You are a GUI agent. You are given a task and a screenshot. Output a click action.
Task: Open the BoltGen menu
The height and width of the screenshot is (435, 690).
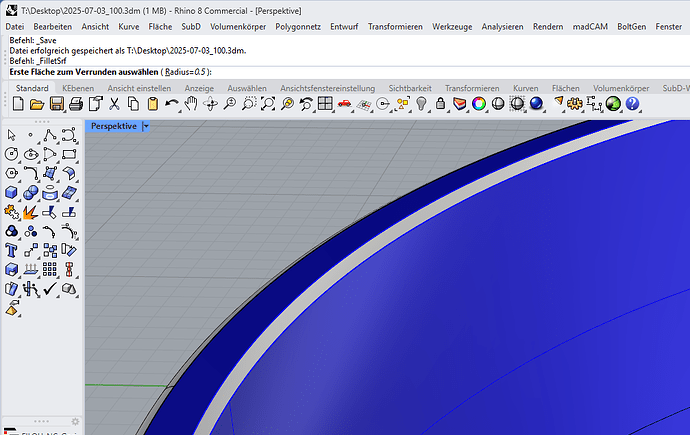(631, 27)
